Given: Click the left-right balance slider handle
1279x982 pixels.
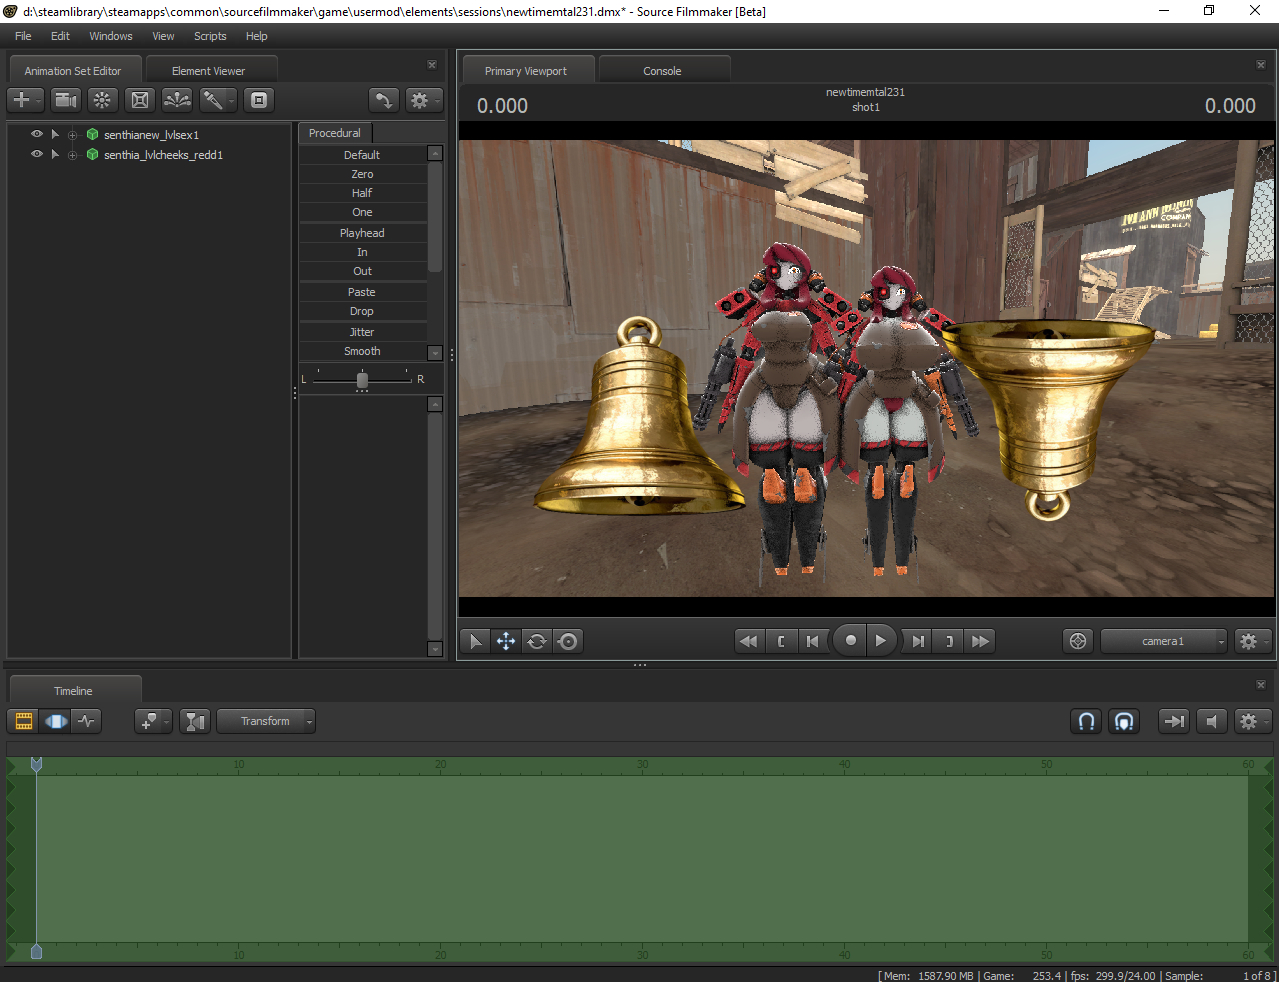Looking at the screenshot, I should [x=362, y=380].
